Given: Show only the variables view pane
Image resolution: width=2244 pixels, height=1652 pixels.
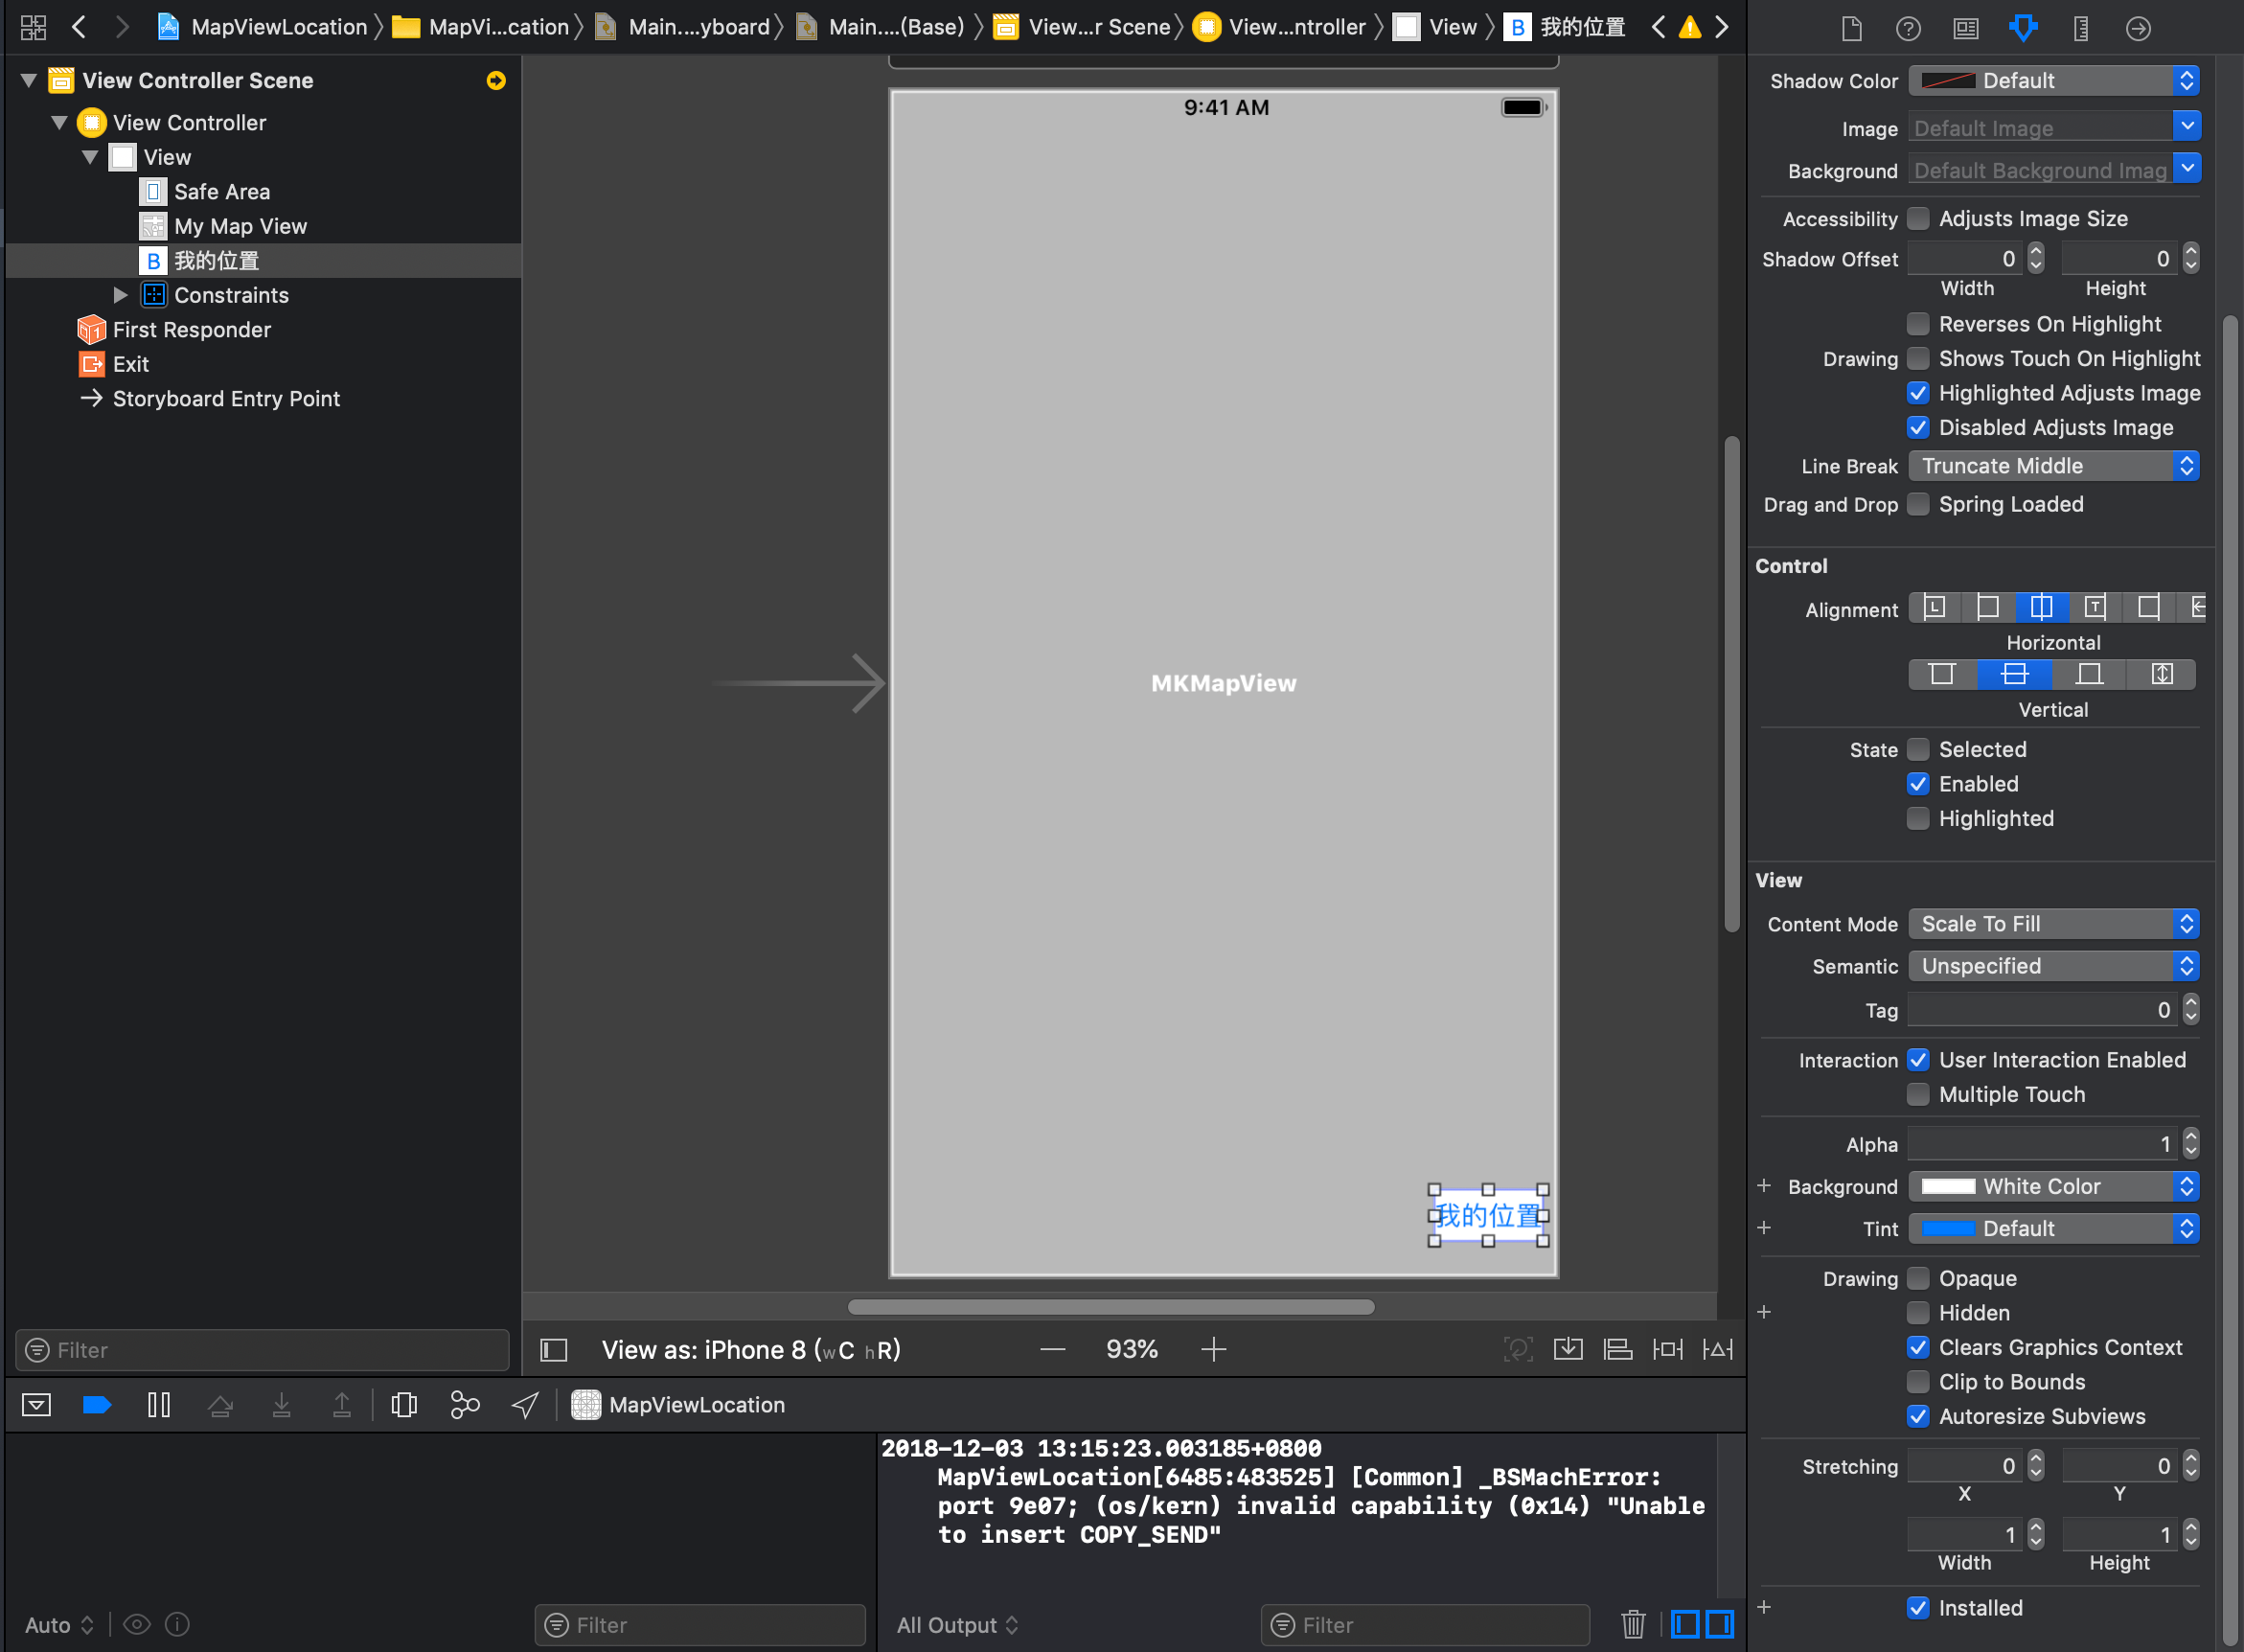Looking at the screenshot, I should 1685,1624.
